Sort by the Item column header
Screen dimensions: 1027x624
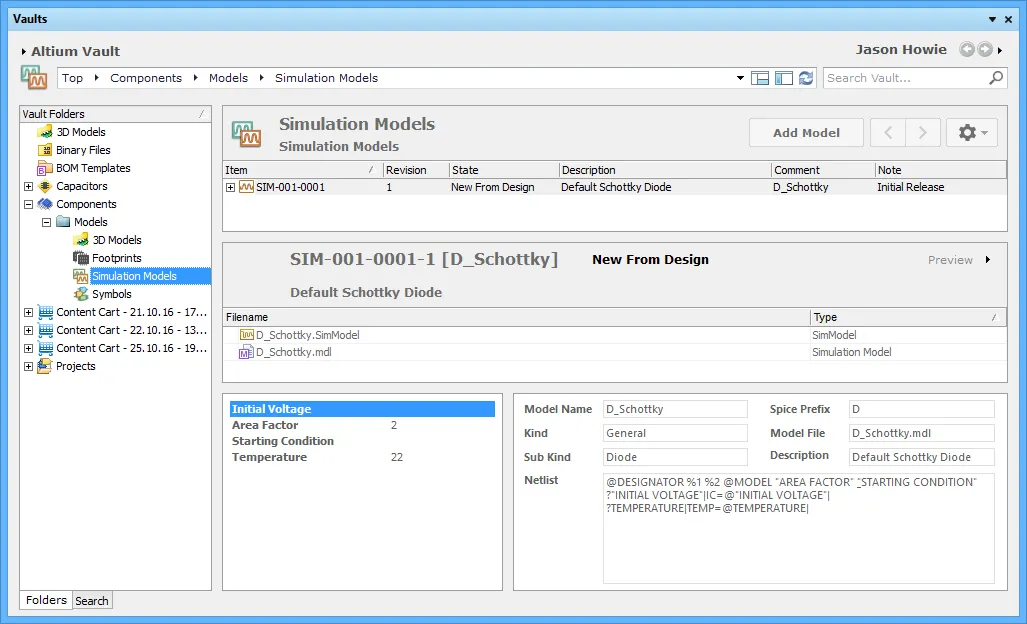[303, 170]
